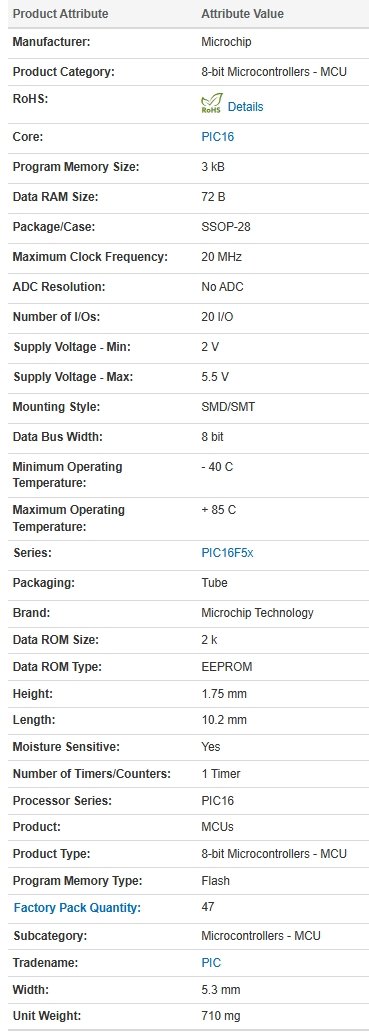Open the RoHS Details link
The width and height of the screenshot is (369, 1032).
[x=245, y=107]
